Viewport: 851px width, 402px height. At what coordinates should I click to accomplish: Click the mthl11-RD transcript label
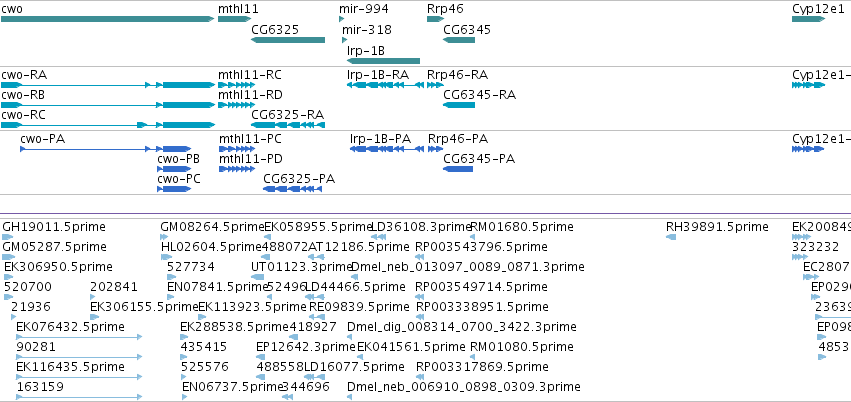point(250,95)
